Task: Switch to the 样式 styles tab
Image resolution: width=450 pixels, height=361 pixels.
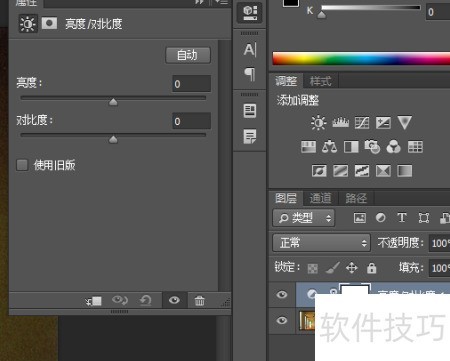Action: pyautogui.click(x=320, y=81)
